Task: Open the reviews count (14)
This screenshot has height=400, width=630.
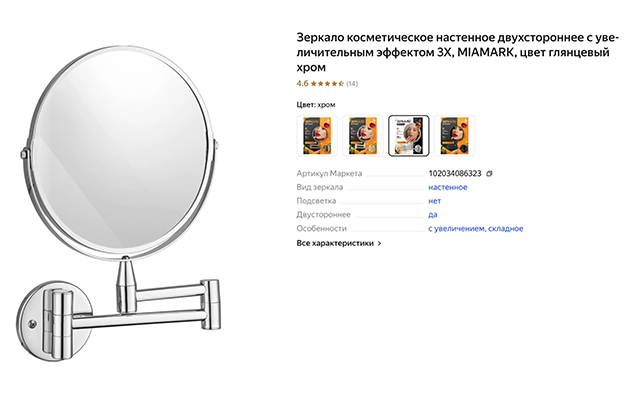Action: click(x=352, y=84)
